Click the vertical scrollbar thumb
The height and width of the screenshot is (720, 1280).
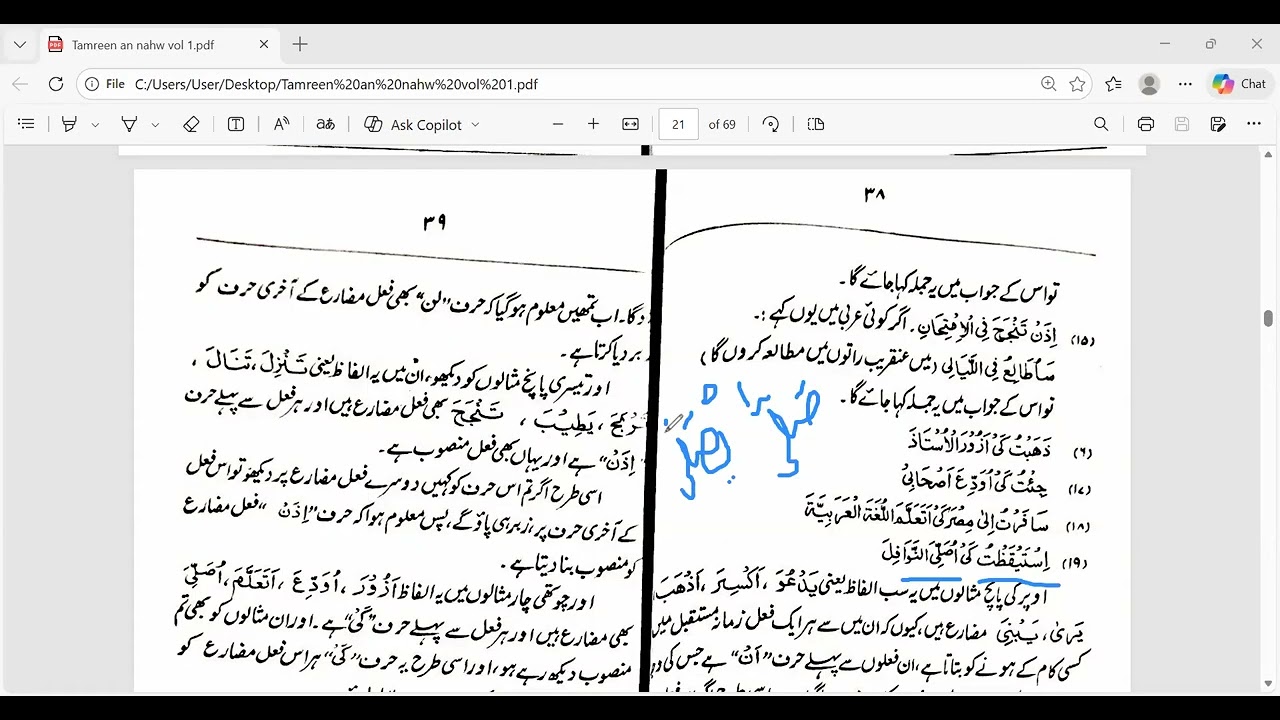point(1268,318)
